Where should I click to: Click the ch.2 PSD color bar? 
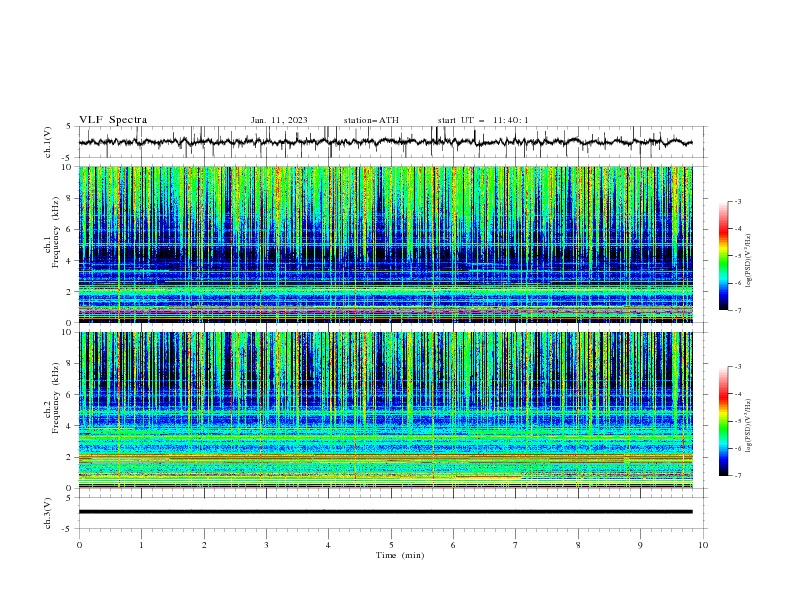pos(723,421)
